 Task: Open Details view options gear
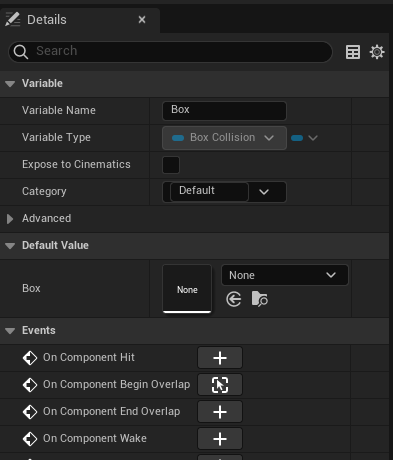(377, 52)
